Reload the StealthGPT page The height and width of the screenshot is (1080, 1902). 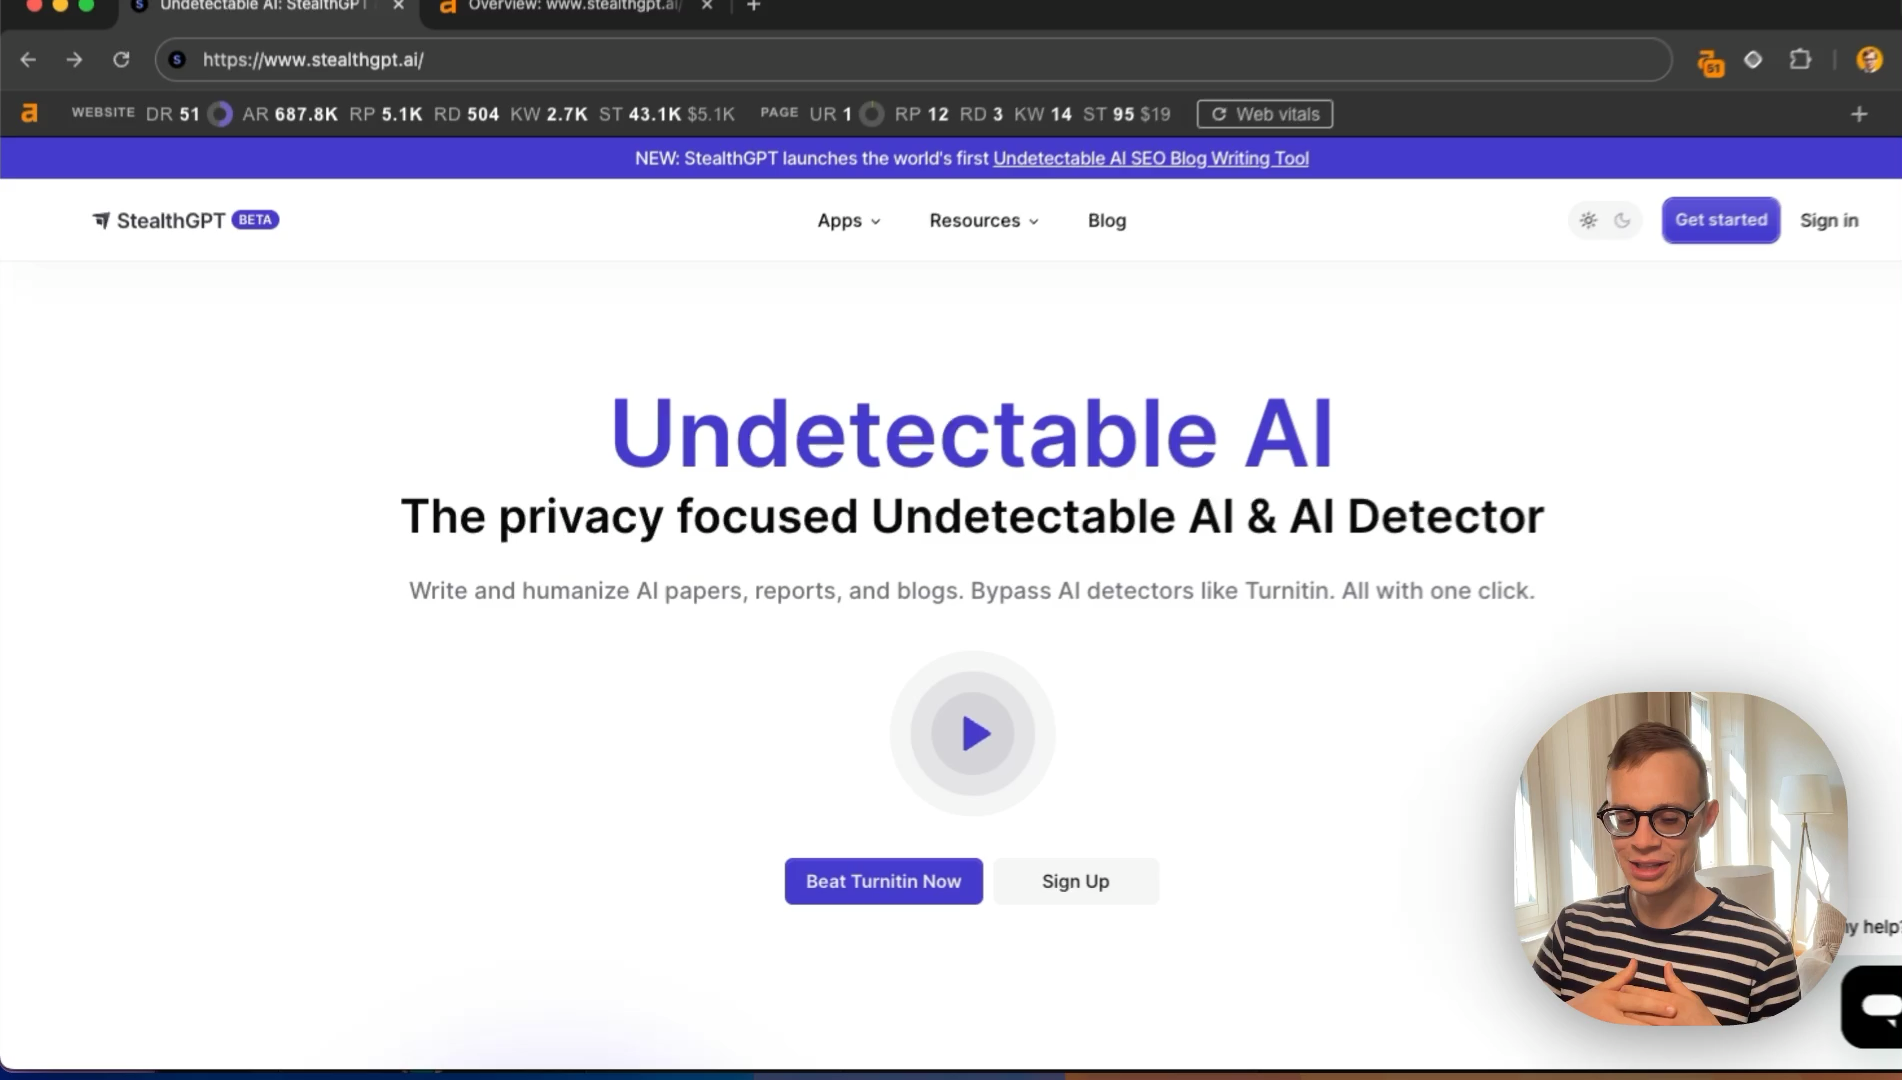(121, 60)
